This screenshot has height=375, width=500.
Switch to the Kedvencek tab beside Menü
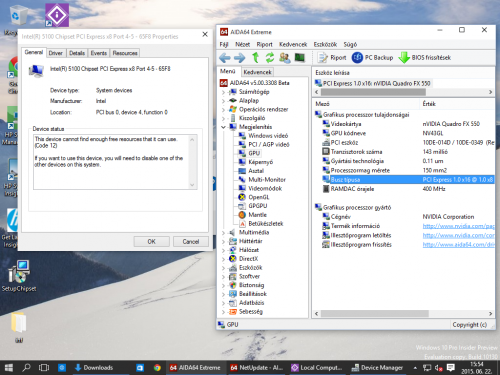(x=257, y=72)
